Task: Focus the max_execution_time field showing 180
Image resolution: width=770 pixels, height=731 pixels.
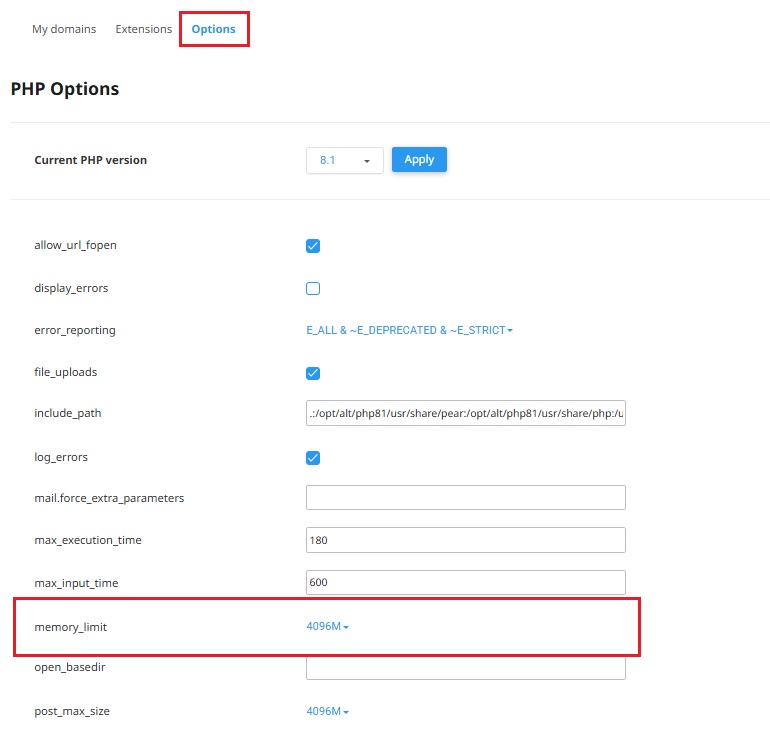Action: coord(466,540)
